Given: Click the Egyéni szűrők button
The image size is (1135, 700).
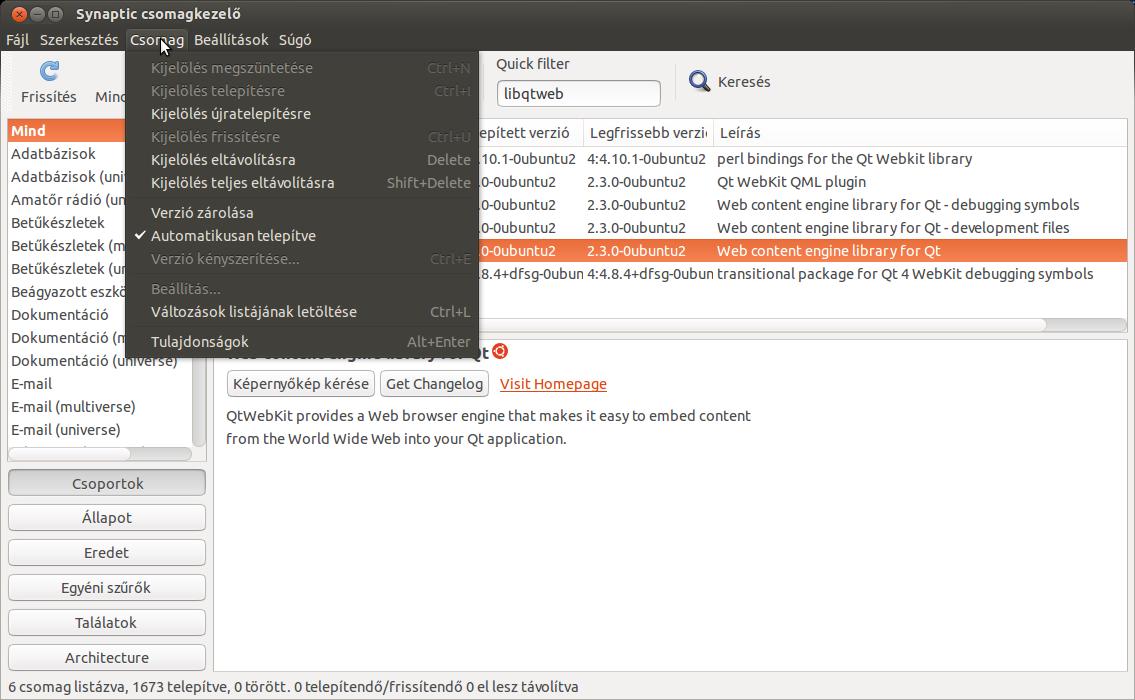Looking at the screenshot, I should (107, 587).
